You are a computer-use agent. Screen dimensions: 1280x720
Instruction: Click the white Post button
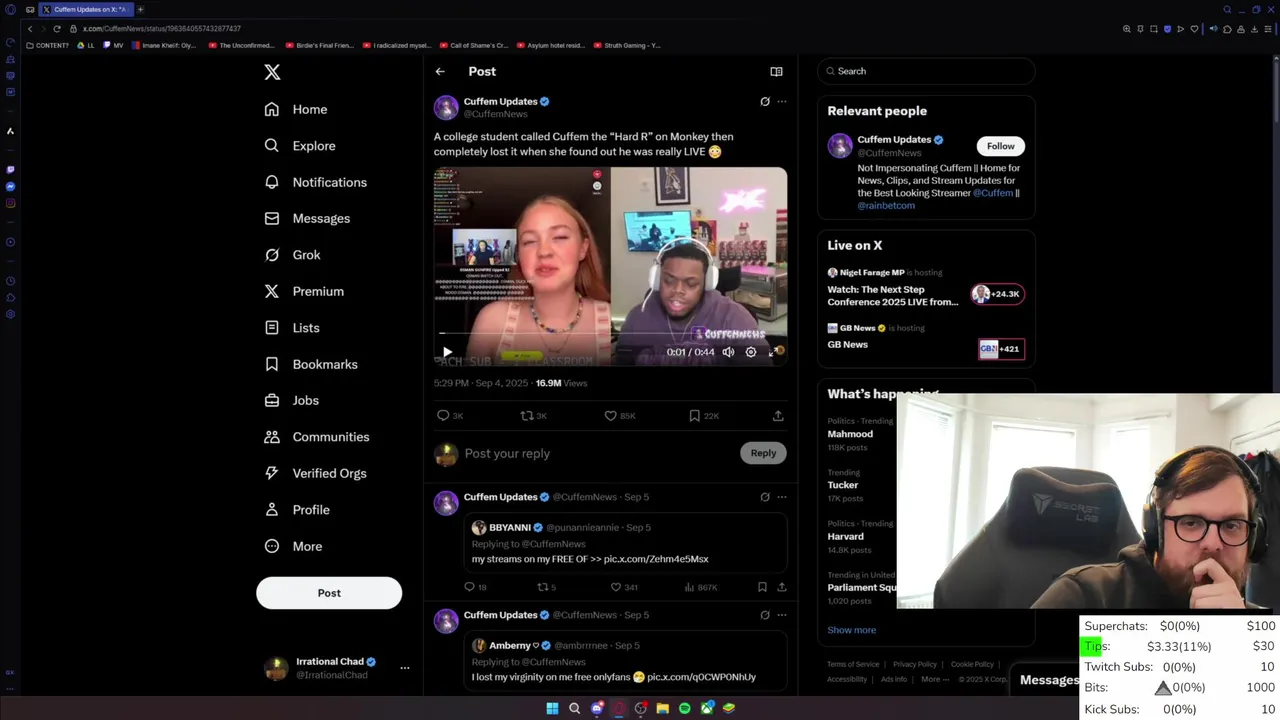pos(329,593)
